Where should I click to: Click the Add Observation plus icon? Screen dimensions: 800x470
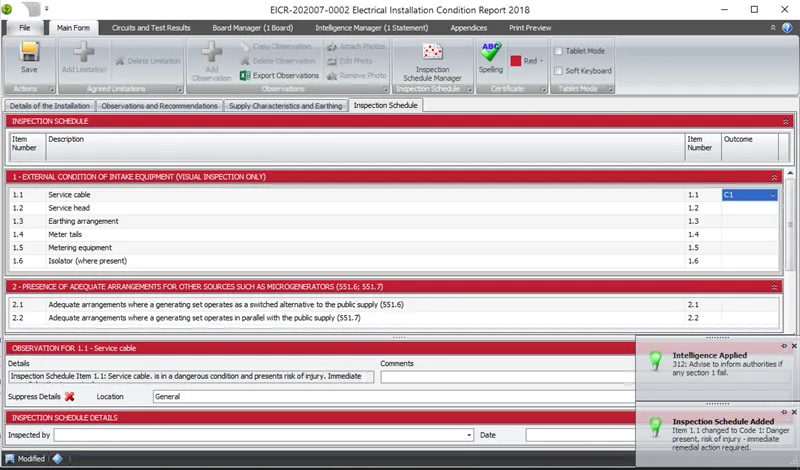tap(211, 52)
